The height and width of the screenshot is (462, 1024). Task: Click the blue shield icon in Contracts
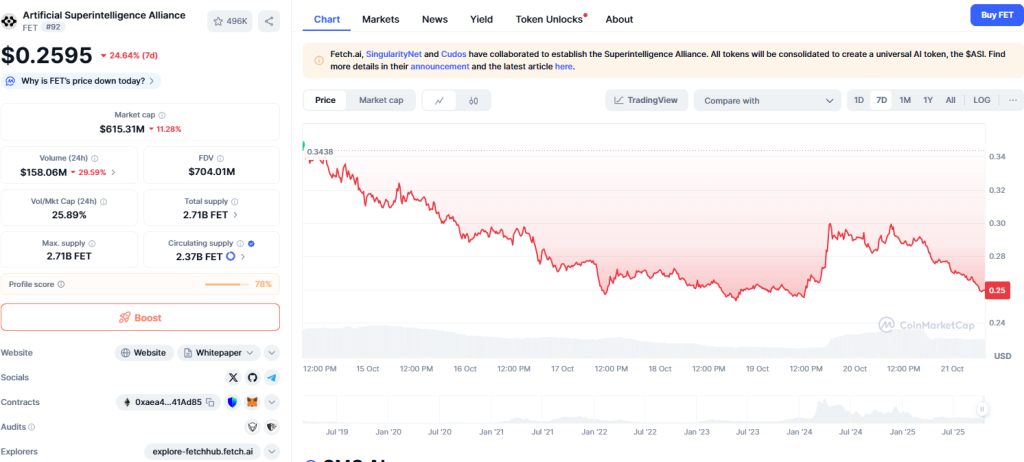point(233,402)
